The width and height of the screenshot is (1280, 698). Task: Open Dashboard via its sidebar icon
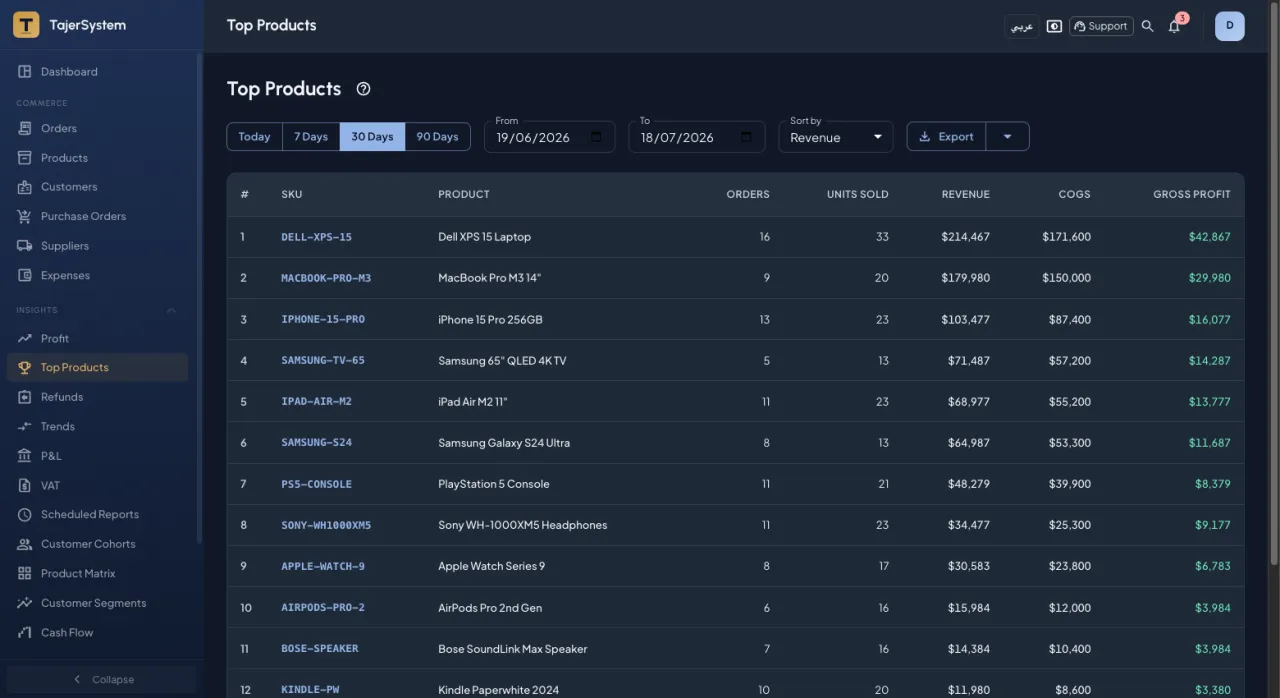click(24, 72)
